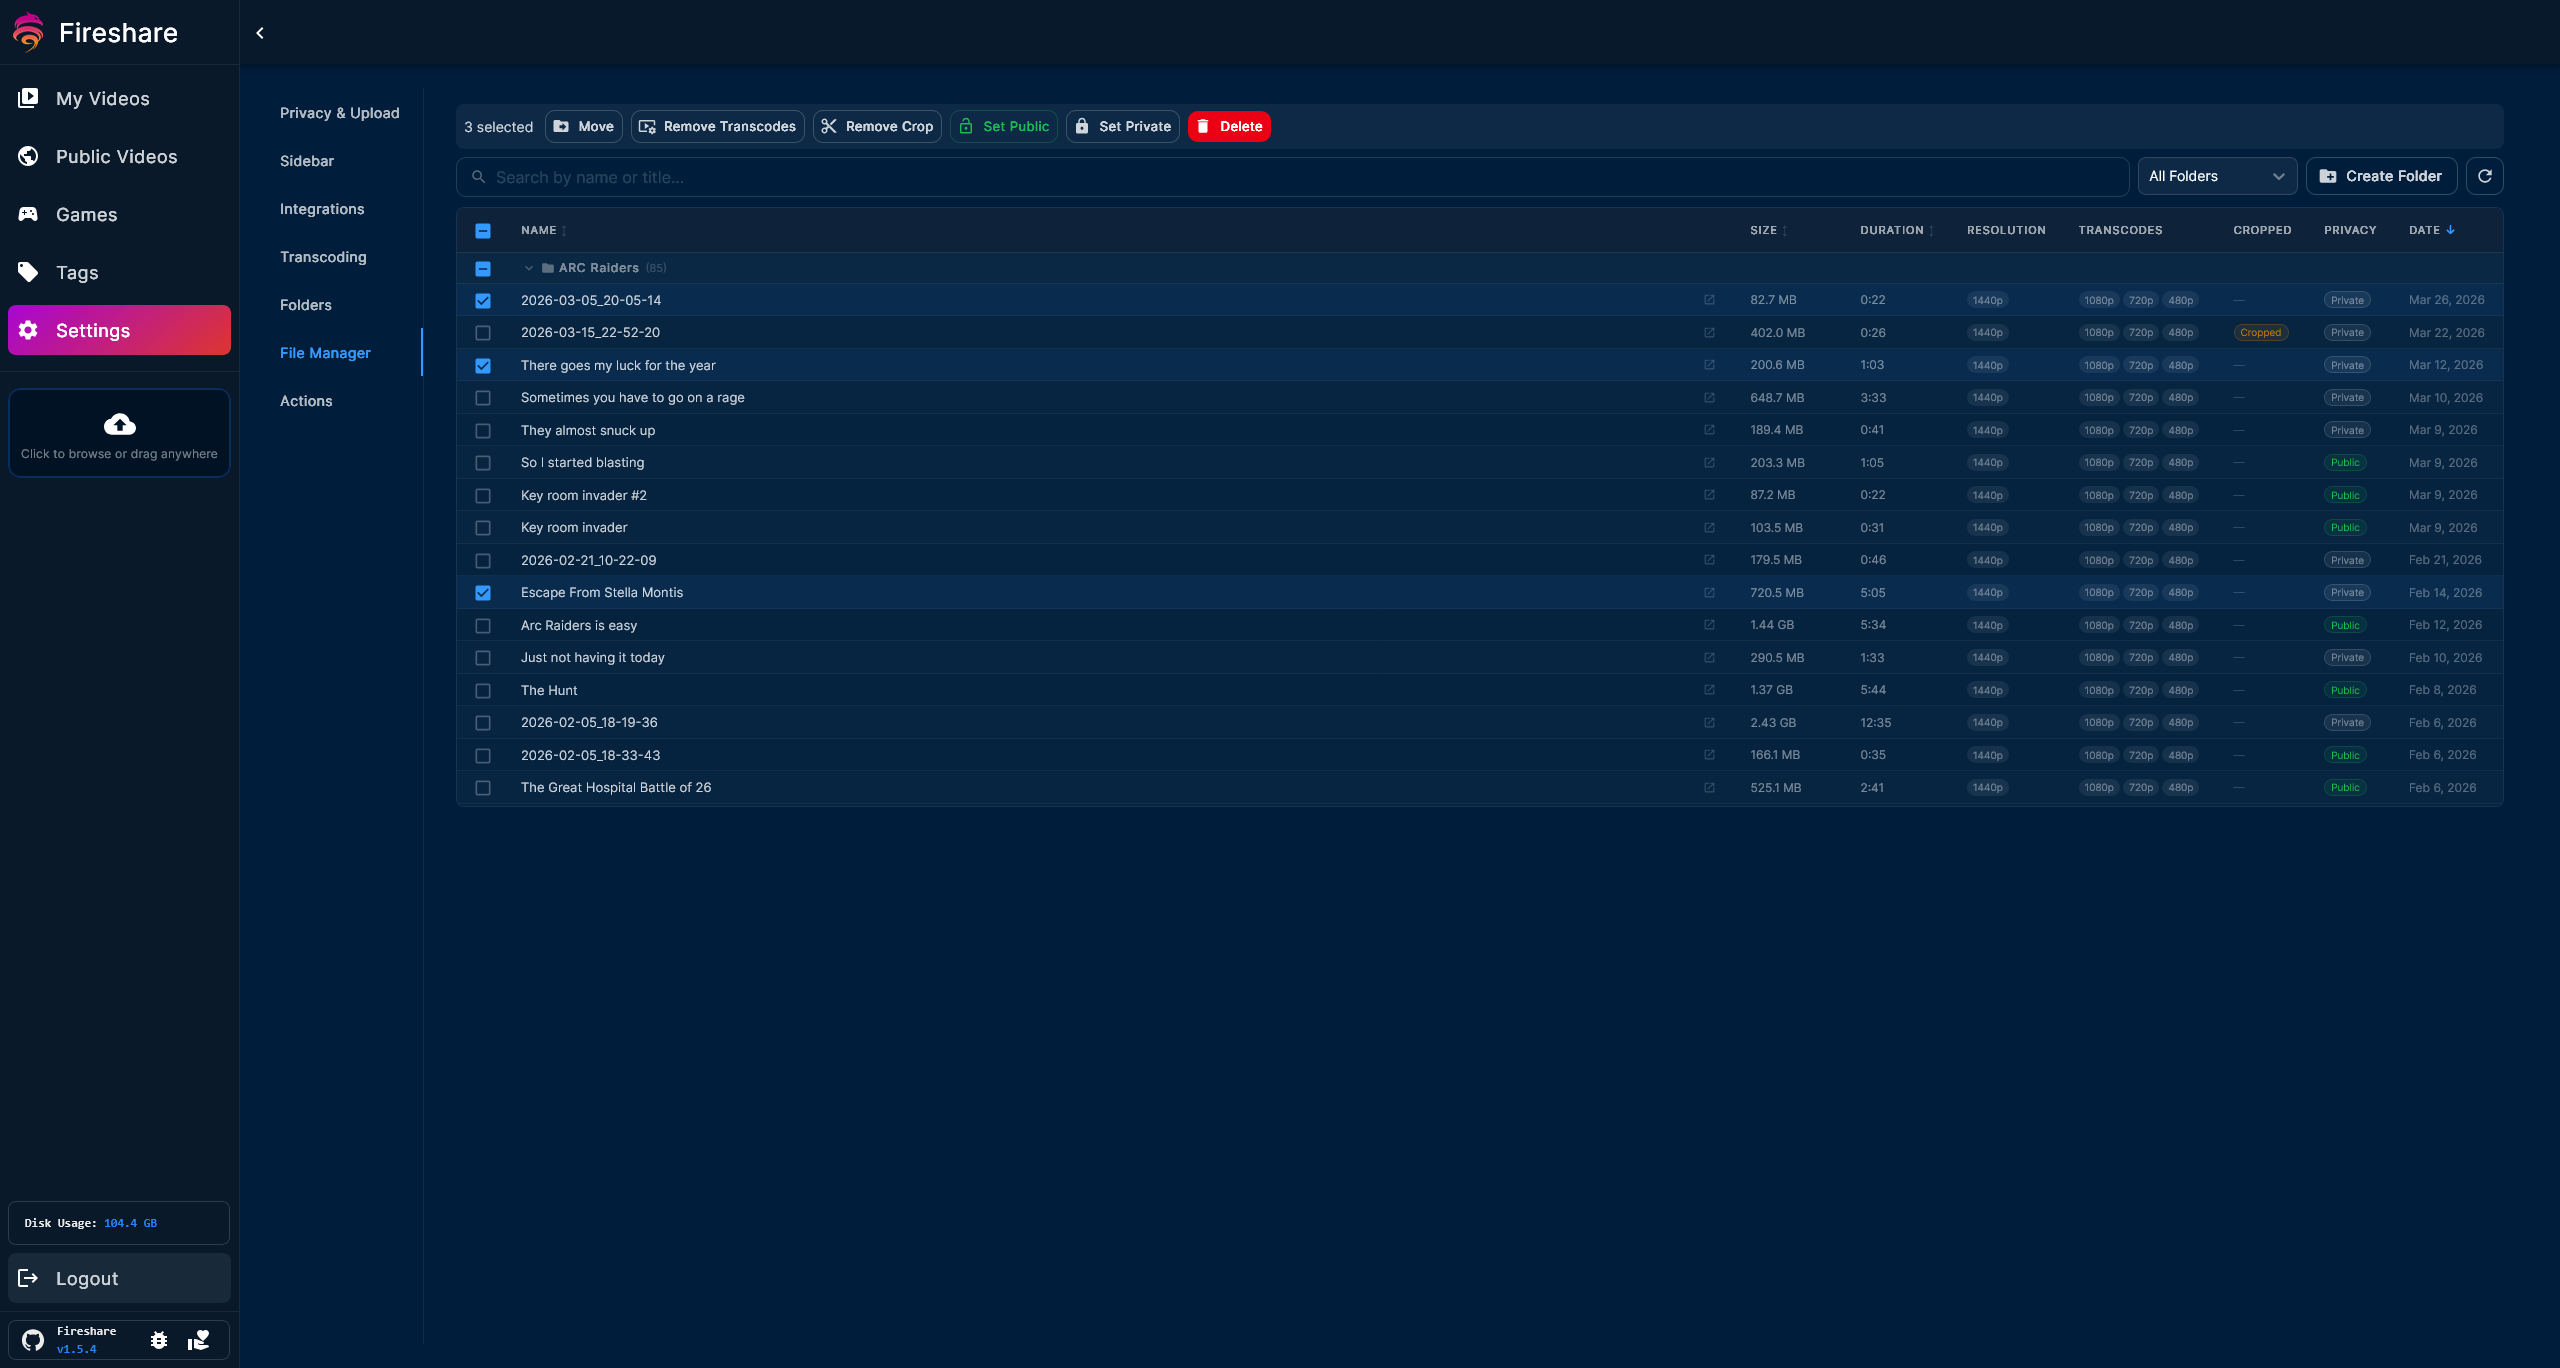The width and height of the screenshot is (2560, 1368).
Task: Click the sponsor heart icon
Action: pos(198,1340)
